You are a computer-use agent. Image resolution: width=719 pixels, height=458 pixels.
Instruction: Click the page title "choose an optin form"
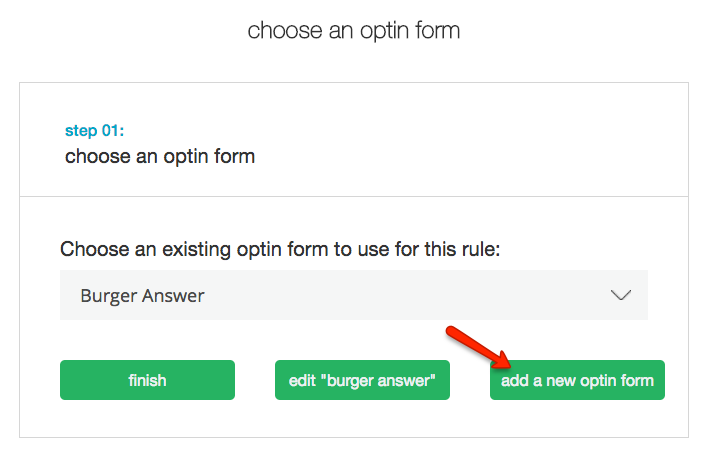[354, 30]
